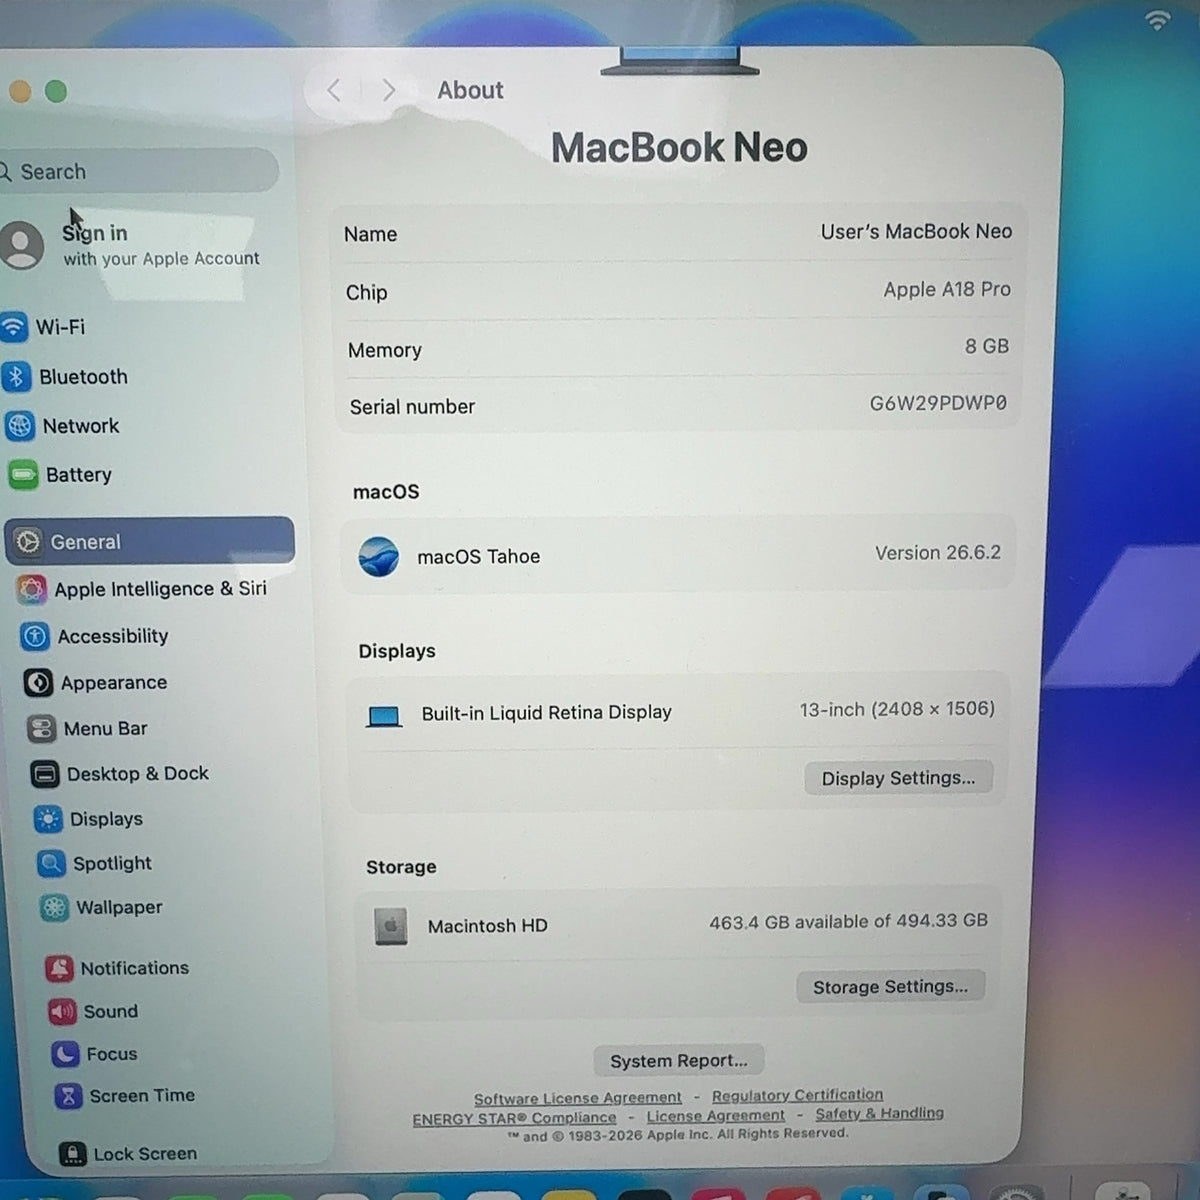Click the Spotlight magnifier icon
This screenshot has width=1200, height=1200.
51,863
